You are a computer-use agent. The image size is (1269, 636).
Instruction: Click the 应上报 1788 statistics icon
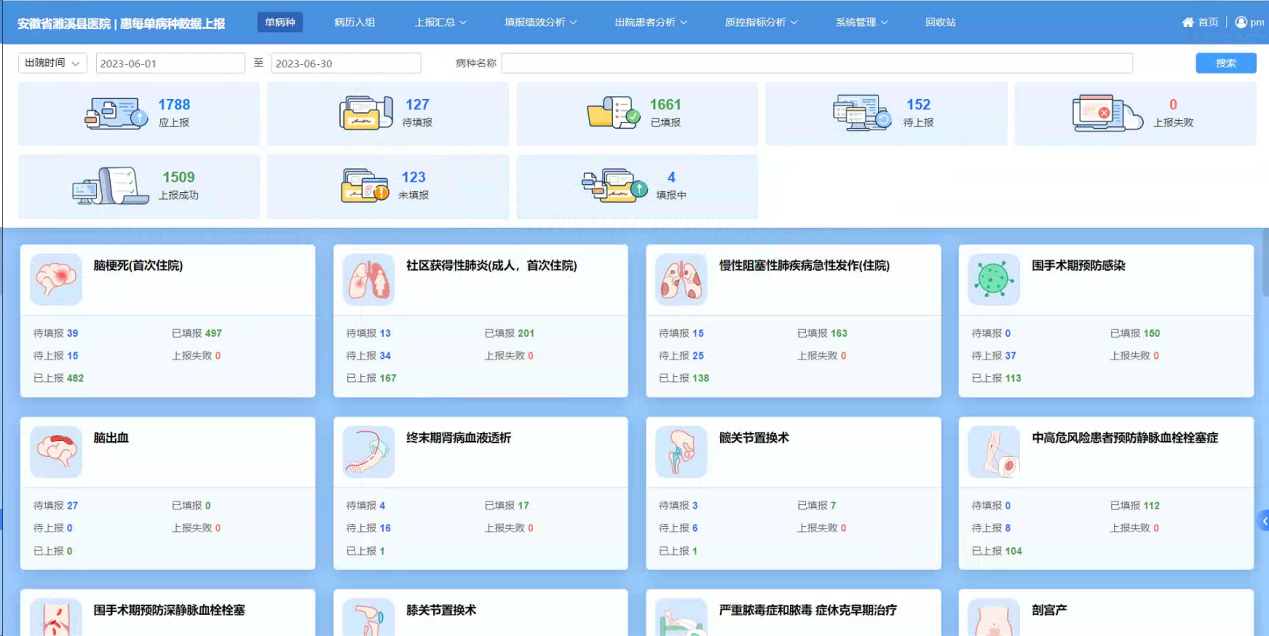click(x=116, y=113)
